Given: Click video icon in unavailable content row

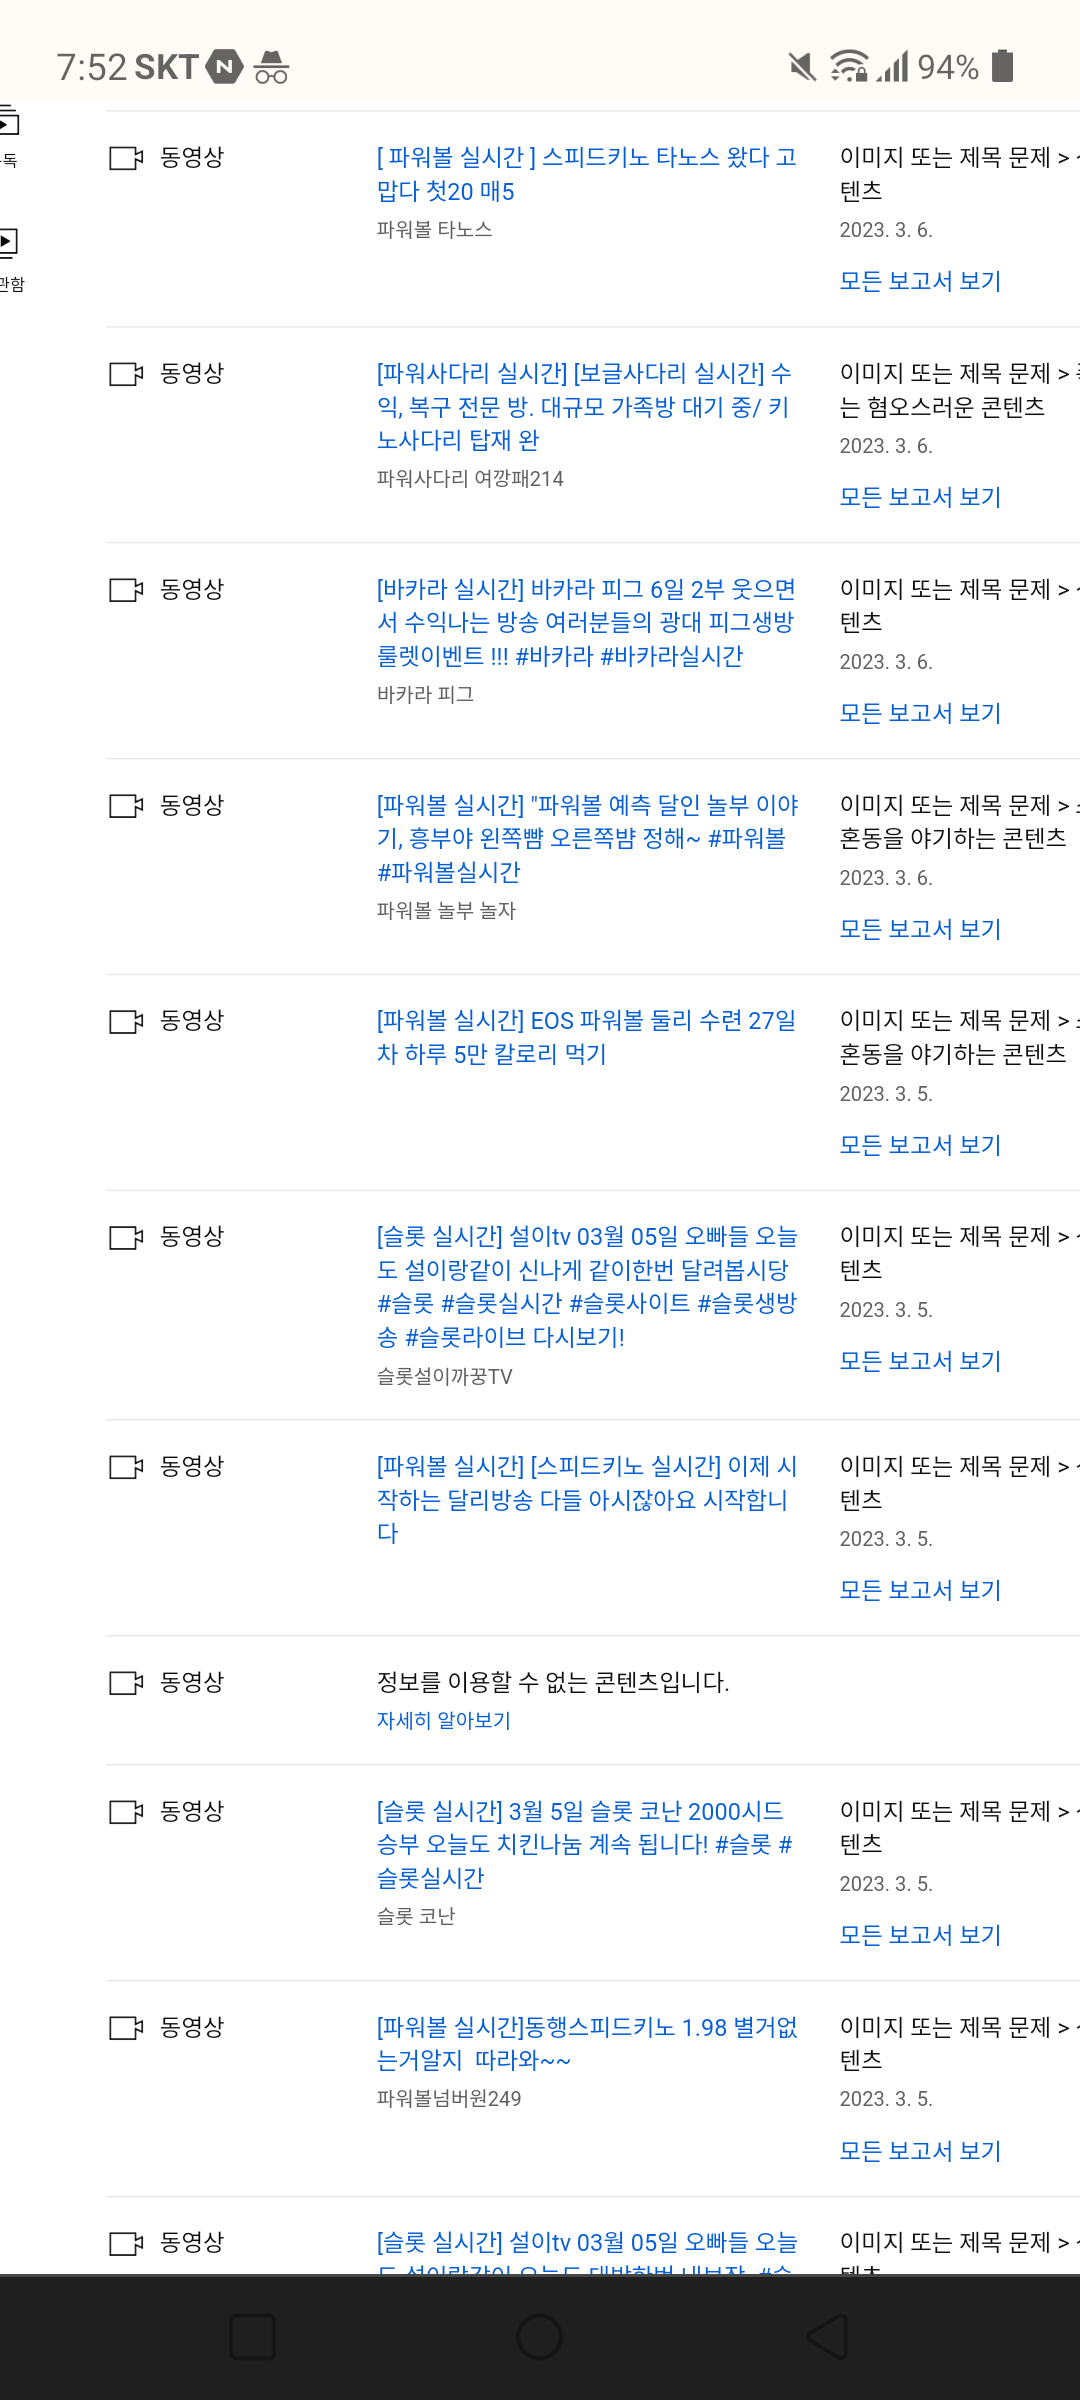Looking at the screenshot, I should (x=126, y=1683).
